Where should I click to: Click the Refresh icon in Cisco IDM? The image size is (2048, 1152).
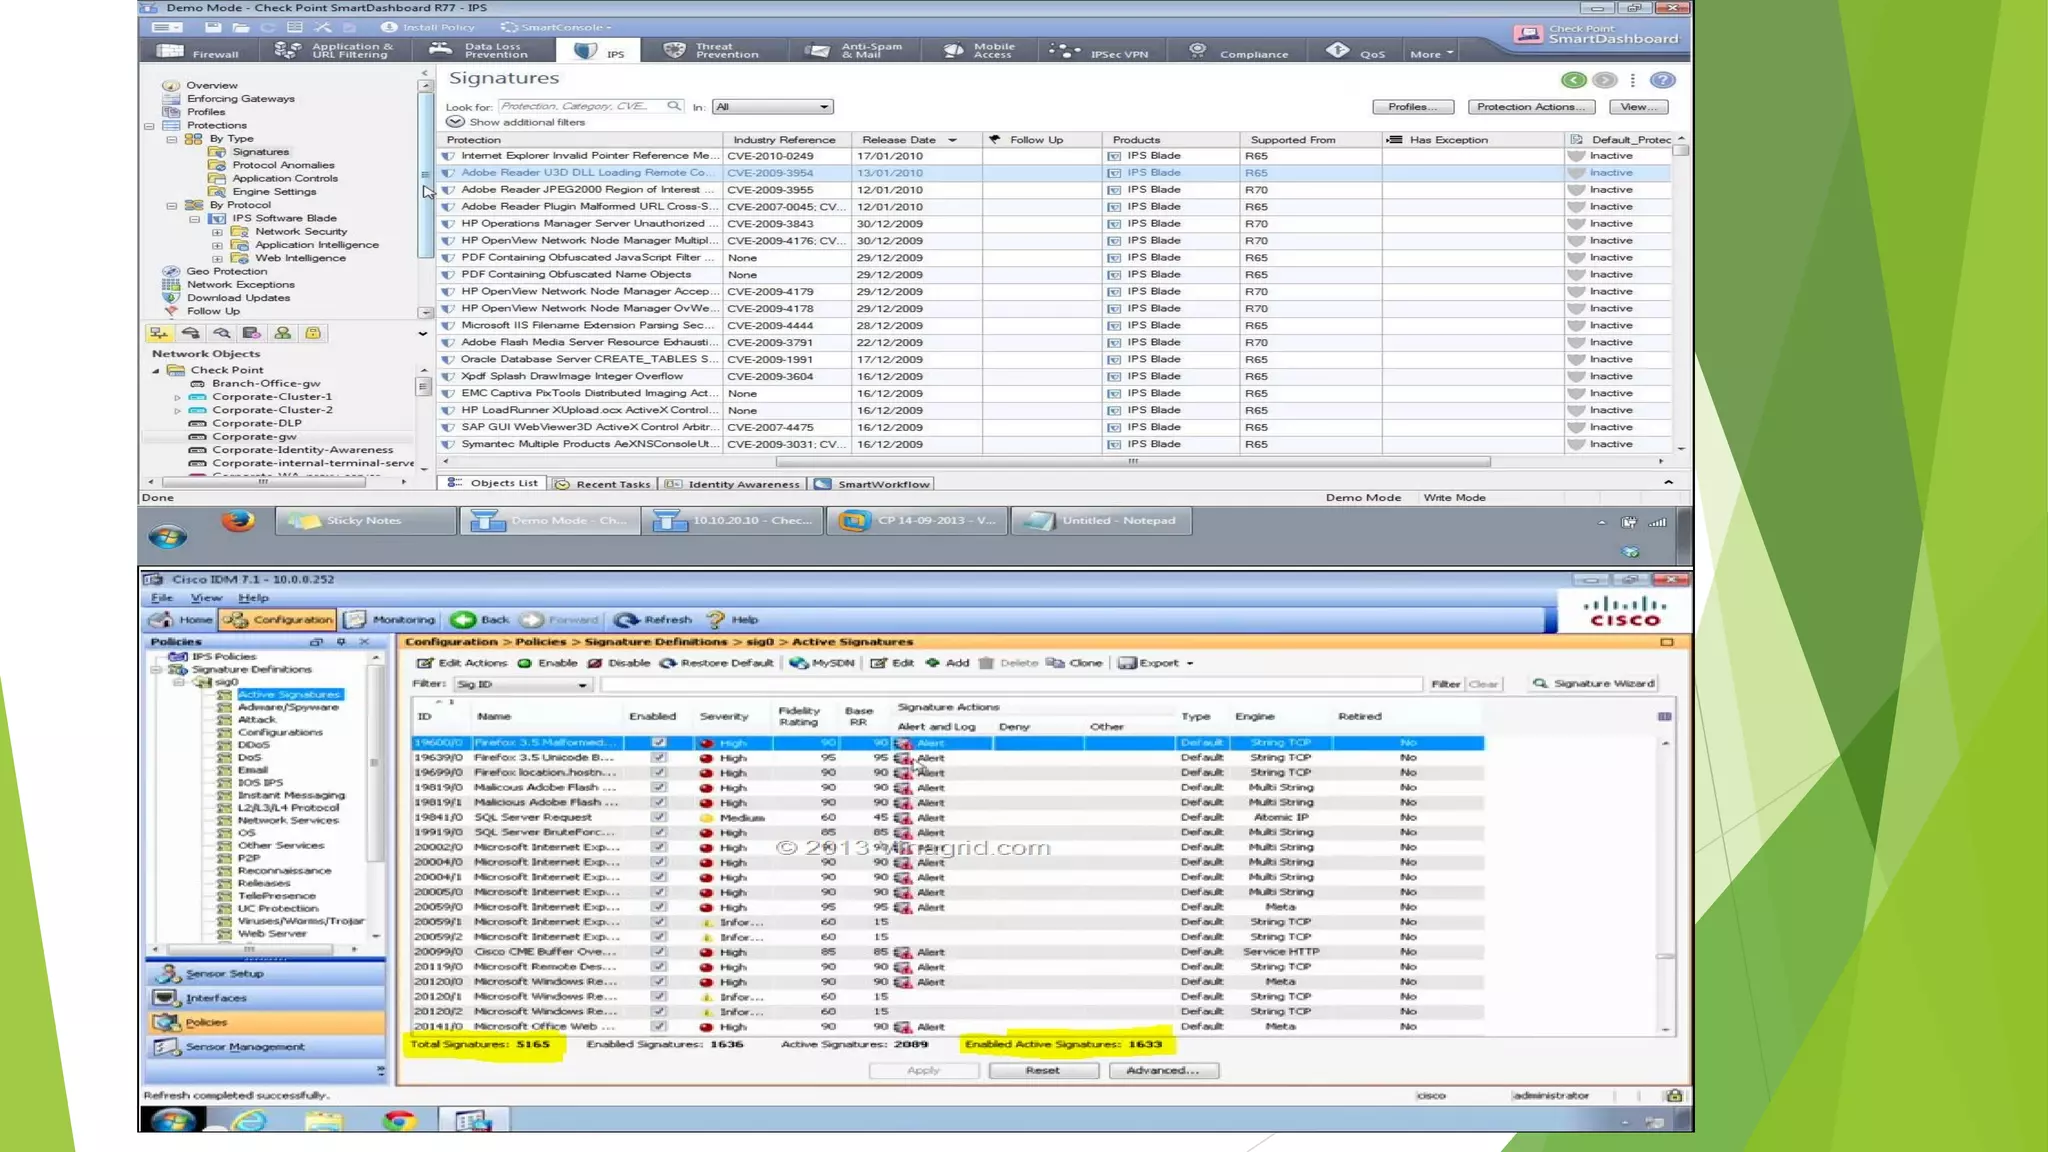626,620
